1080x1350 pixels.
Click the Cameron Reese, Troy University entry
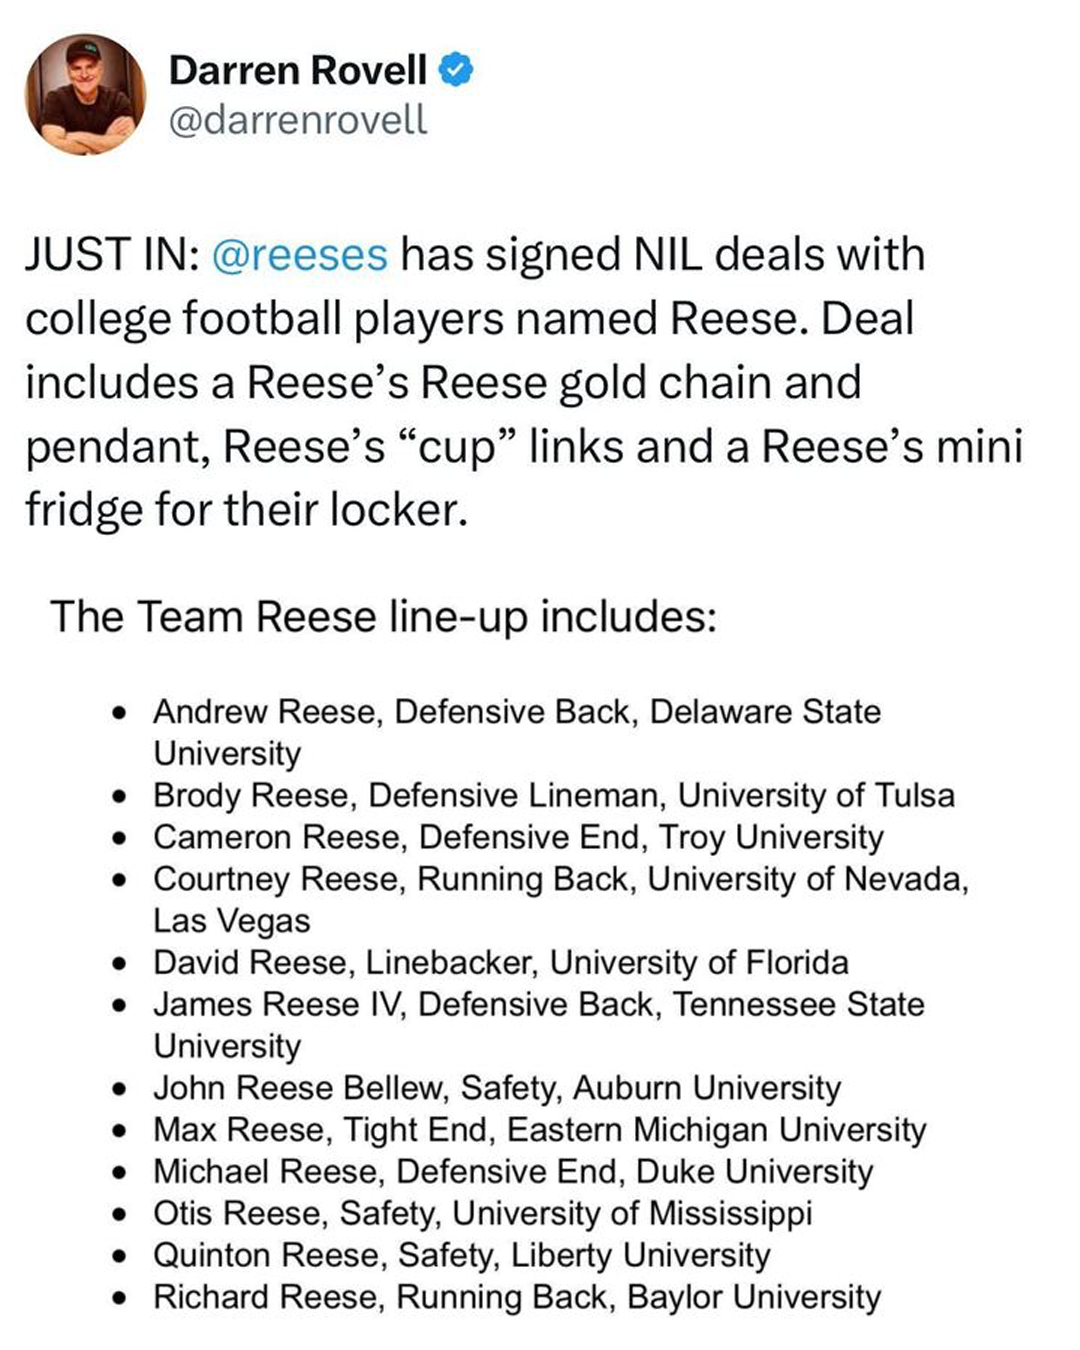[x=518, y=837]
